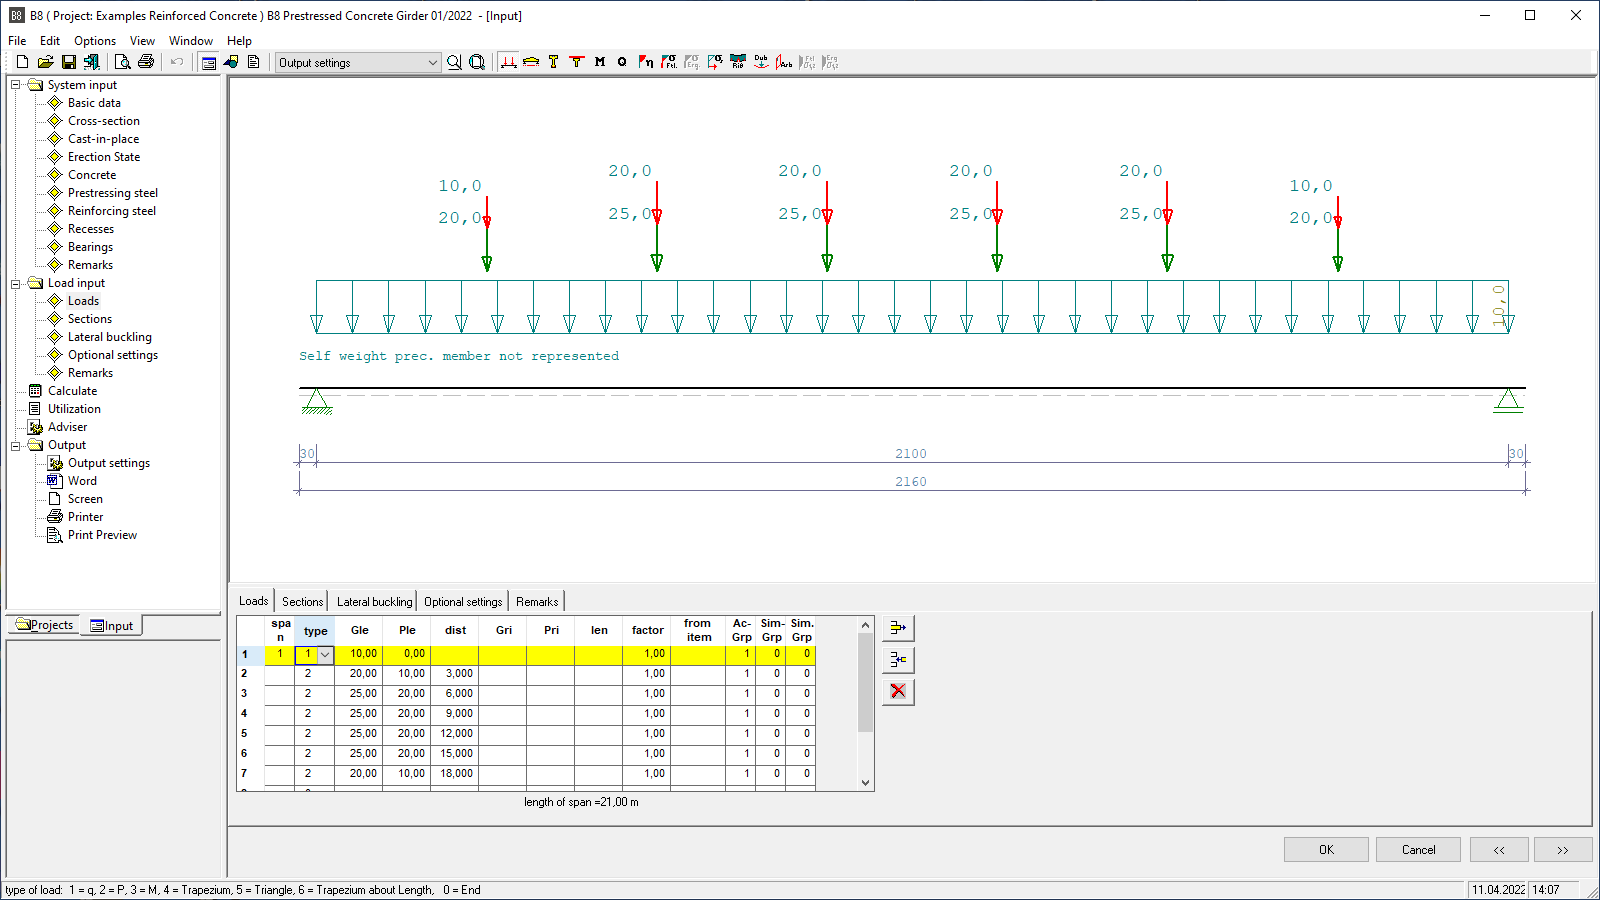The image size is (1600, 900).
Task: Open the View menu
Action: point(142,41)
